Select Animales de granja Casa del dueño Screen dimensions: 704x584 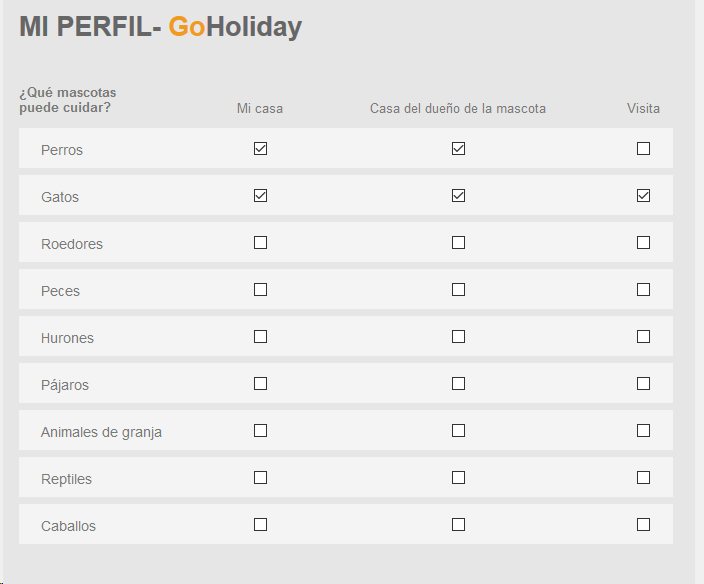point(459,431)
